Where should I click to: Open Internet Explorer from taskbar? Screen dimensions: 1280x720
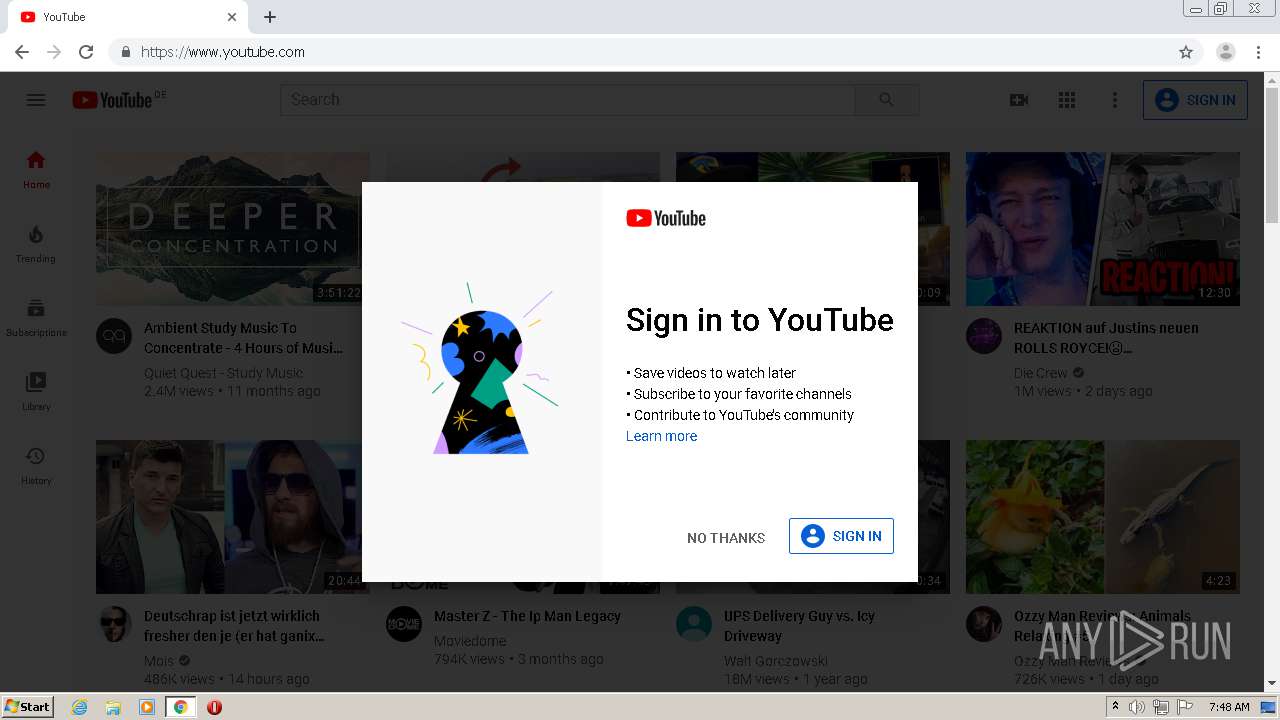pos(80,707)
